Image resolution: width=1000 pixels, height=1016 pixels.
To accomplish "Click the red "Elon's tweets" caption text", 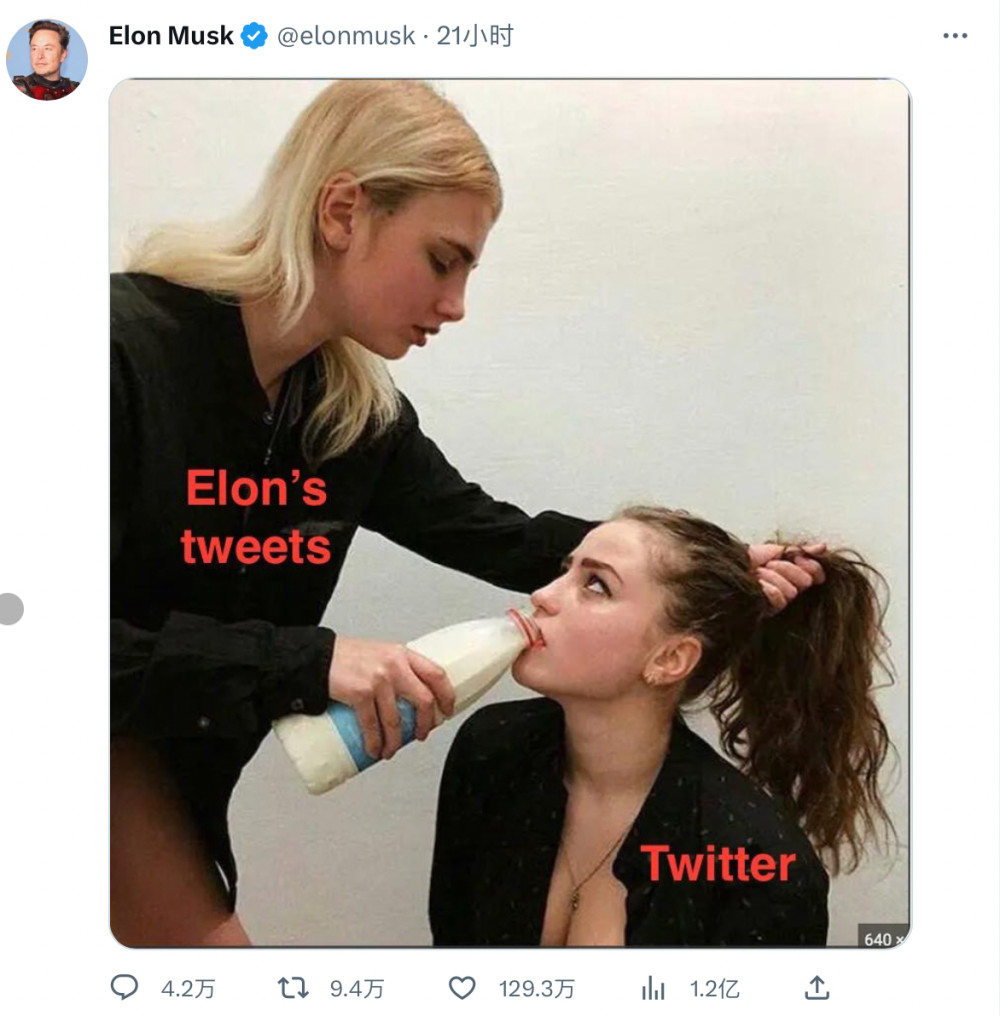I will [x=256, y=516].
